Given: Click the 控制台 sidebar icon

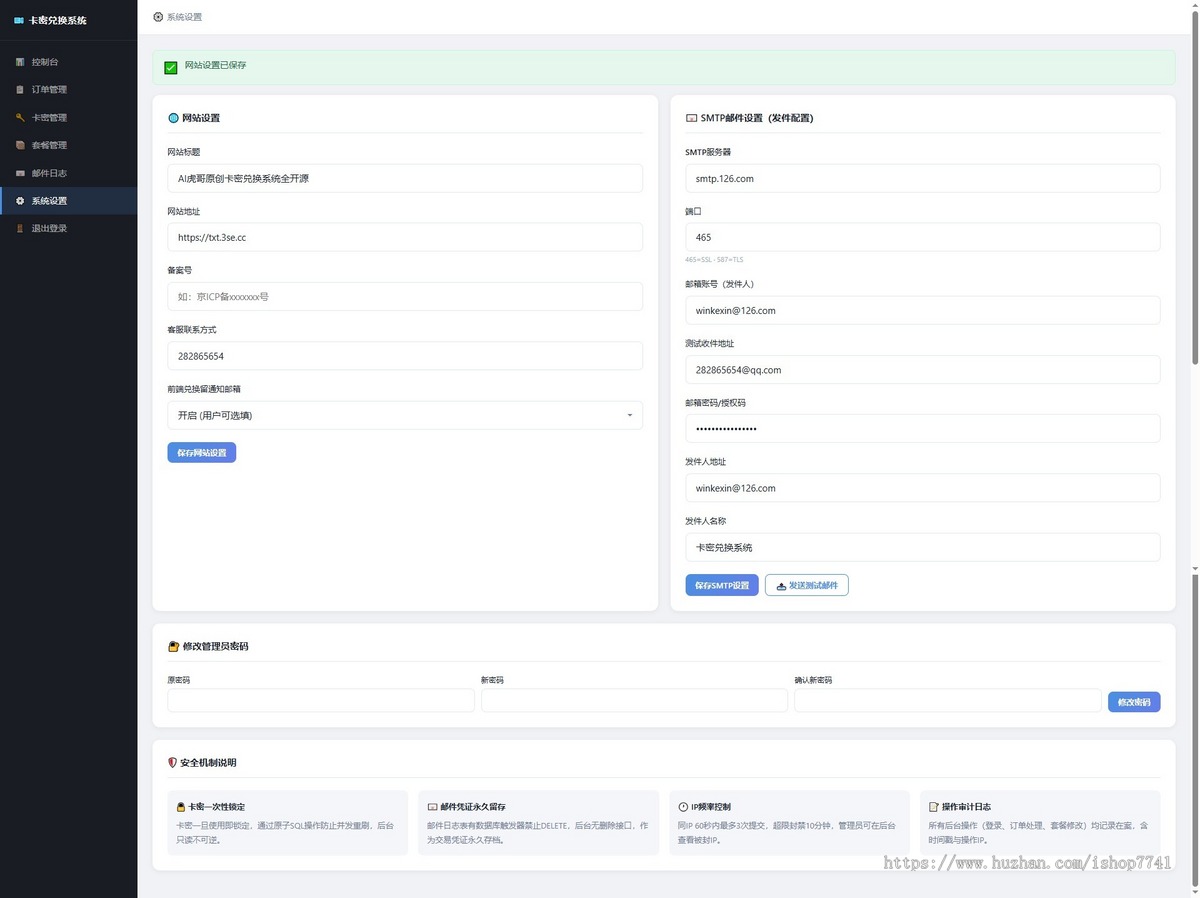Looking at the screenshot, I should 20,62.
